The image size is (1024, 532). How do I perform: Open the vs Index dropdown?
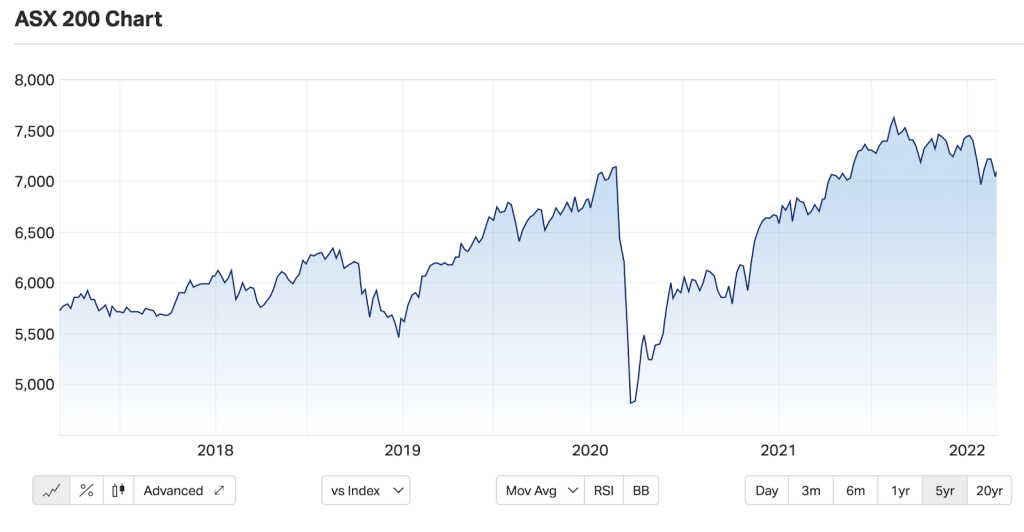[366, 490]
